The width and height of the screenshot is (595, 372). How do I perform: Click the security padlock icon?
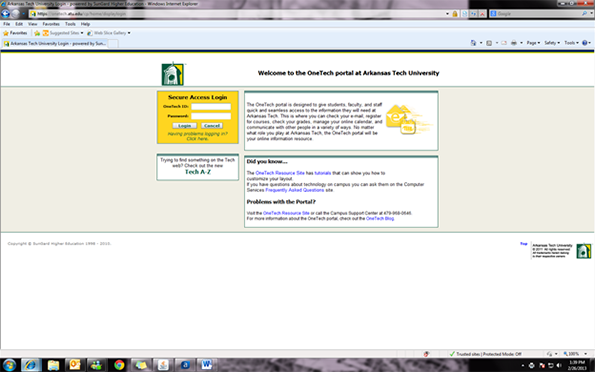pyautogui.click(x=455, y=14)
